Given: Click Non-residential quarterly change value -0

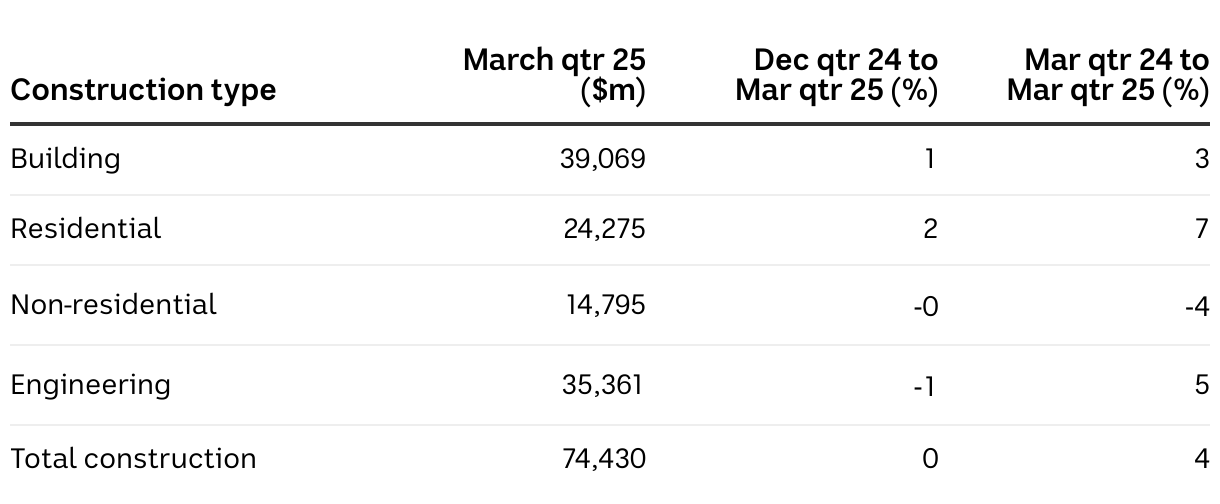Looking at the screenshot, I should coord(926,305).
